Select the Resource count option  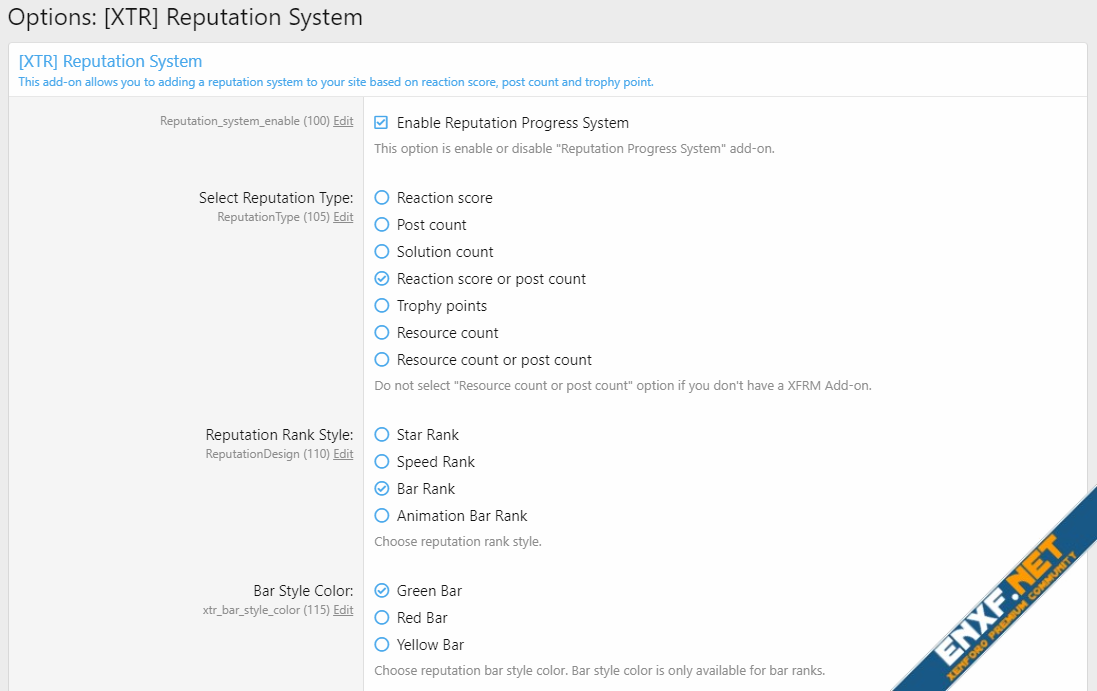pos(381,333)
